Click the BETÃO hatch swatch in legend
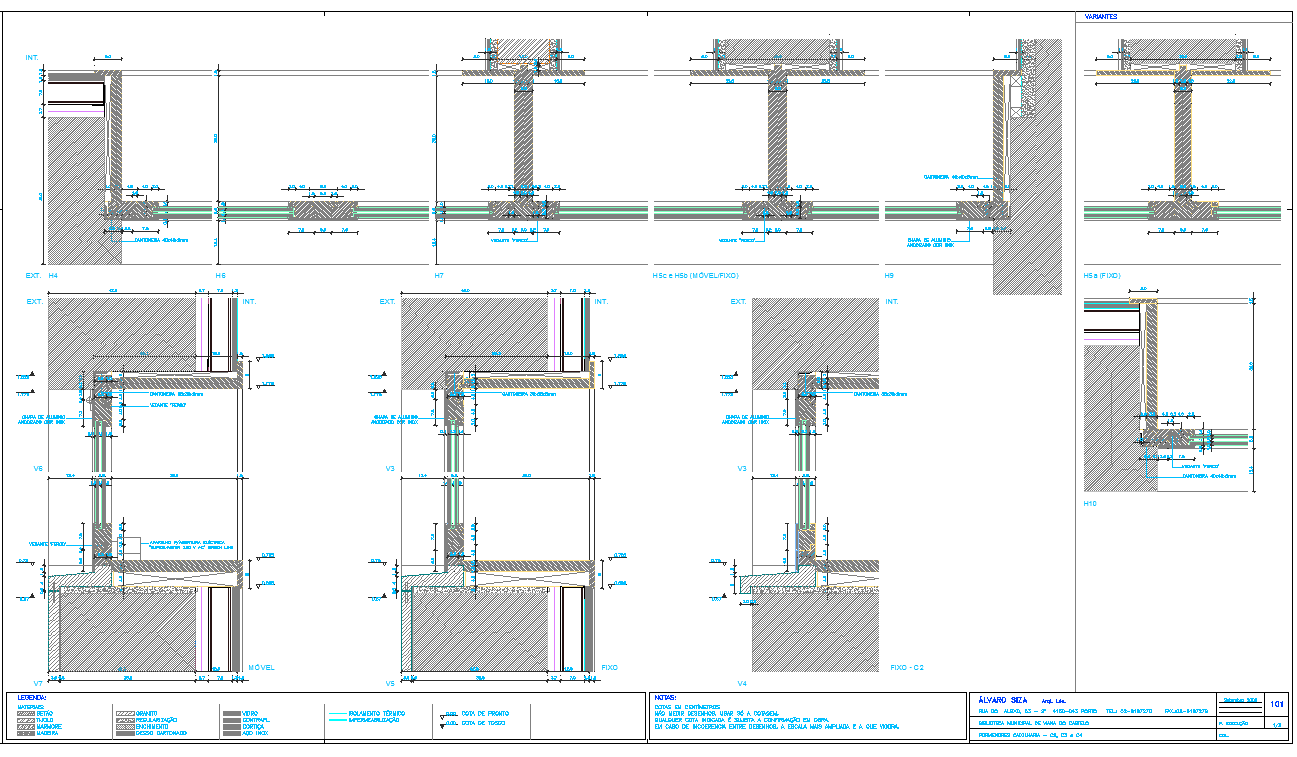This screenshot has height=757, width=1297. pyautogui.click(x=26, y=713)
